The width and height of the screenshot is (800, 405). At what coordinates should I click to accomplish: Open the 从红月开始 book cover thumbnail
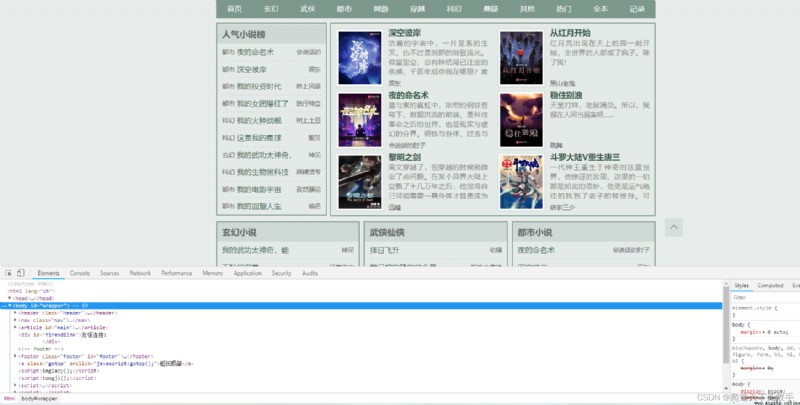click(521, 57)
